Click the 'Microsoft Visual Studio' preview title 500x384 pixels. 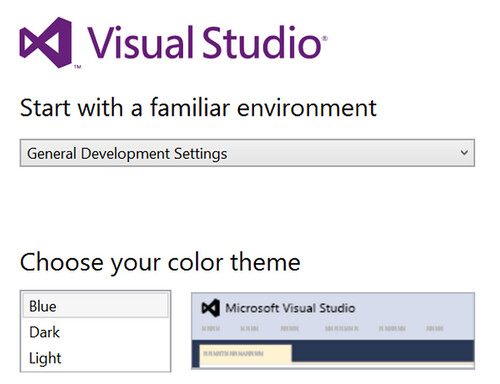[290, 308]
